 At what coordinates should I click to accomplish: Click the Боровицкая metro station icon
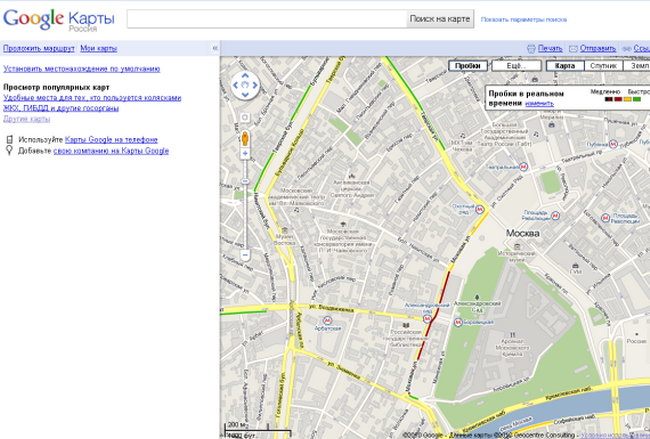pyautogui.click(x=458, y=322)
